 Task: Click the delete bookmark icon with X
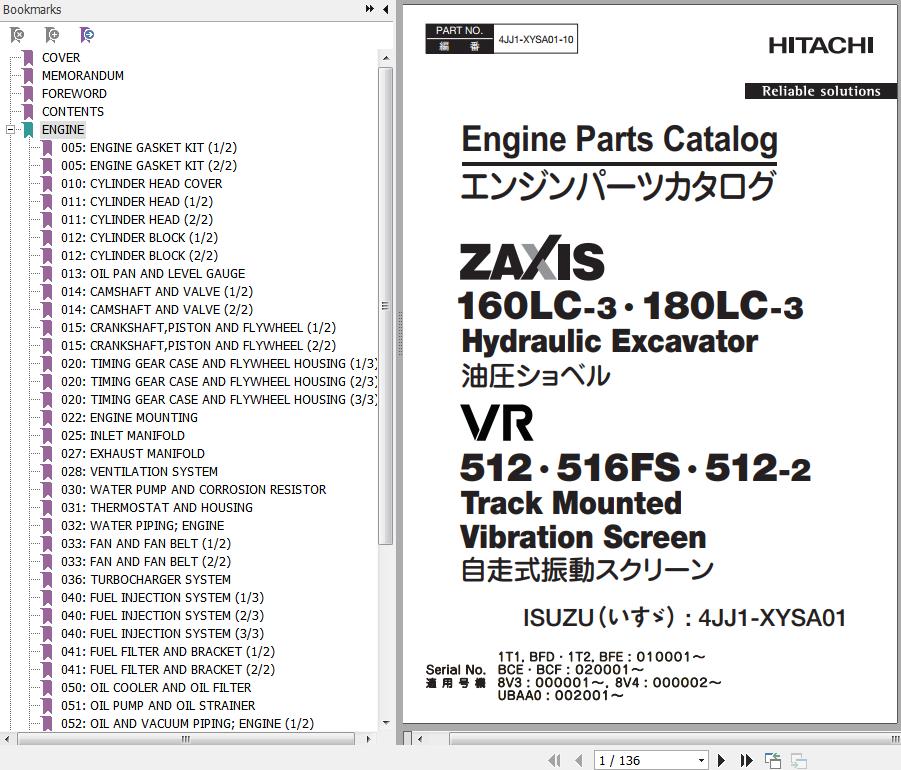[x=17, y=35]
